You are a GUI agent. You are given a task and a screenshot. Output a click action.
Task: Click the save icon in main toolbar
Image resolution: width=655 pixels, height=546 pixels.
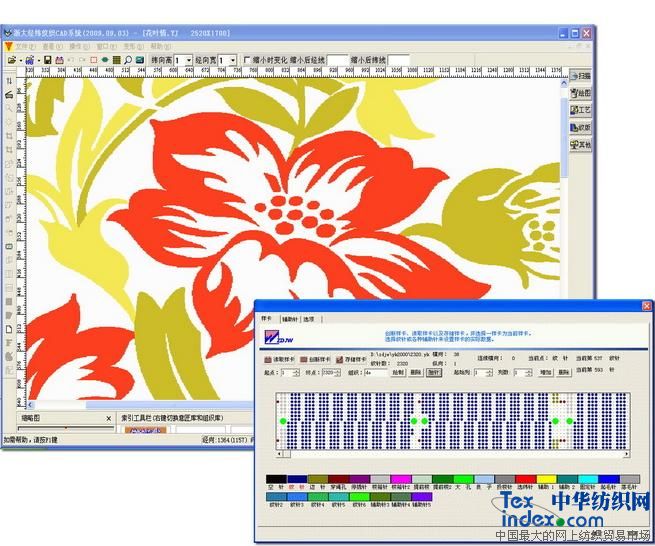coord(46,61)
